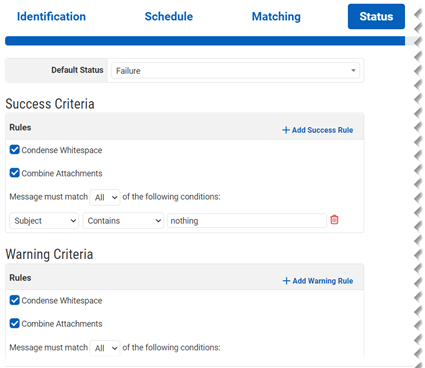Uncheck Condense Whitespace under Success Criteria
The image size is (425, 368).
(x=14, y=150)
